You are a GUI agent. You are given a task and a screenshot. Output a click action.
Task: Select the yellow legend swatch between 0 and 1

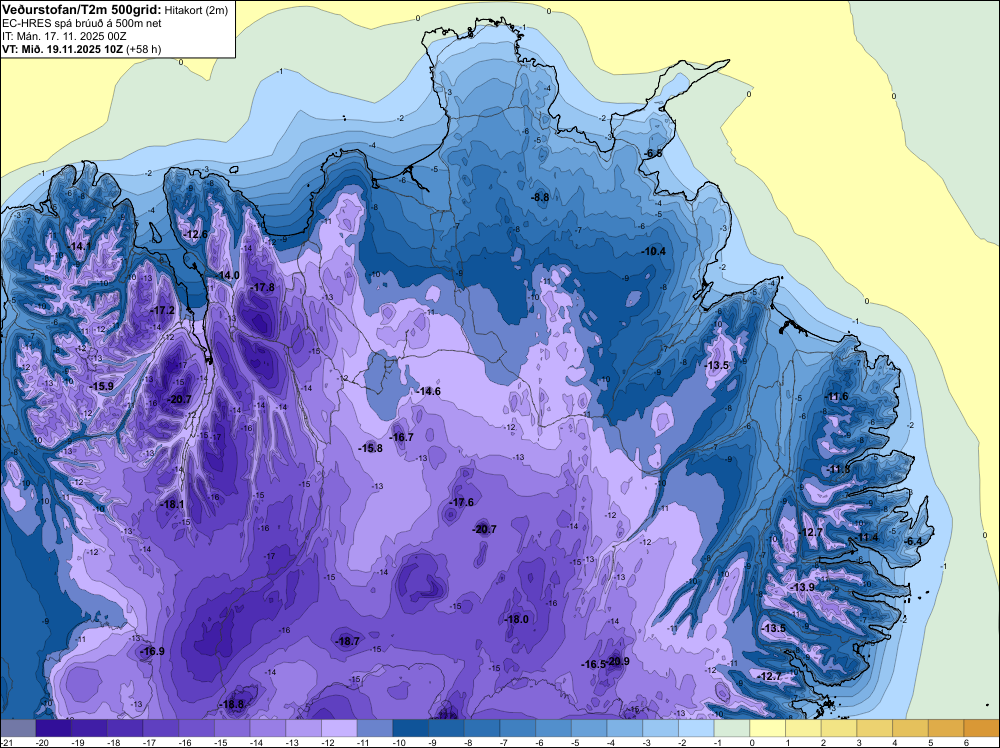[x=768, y=728]
